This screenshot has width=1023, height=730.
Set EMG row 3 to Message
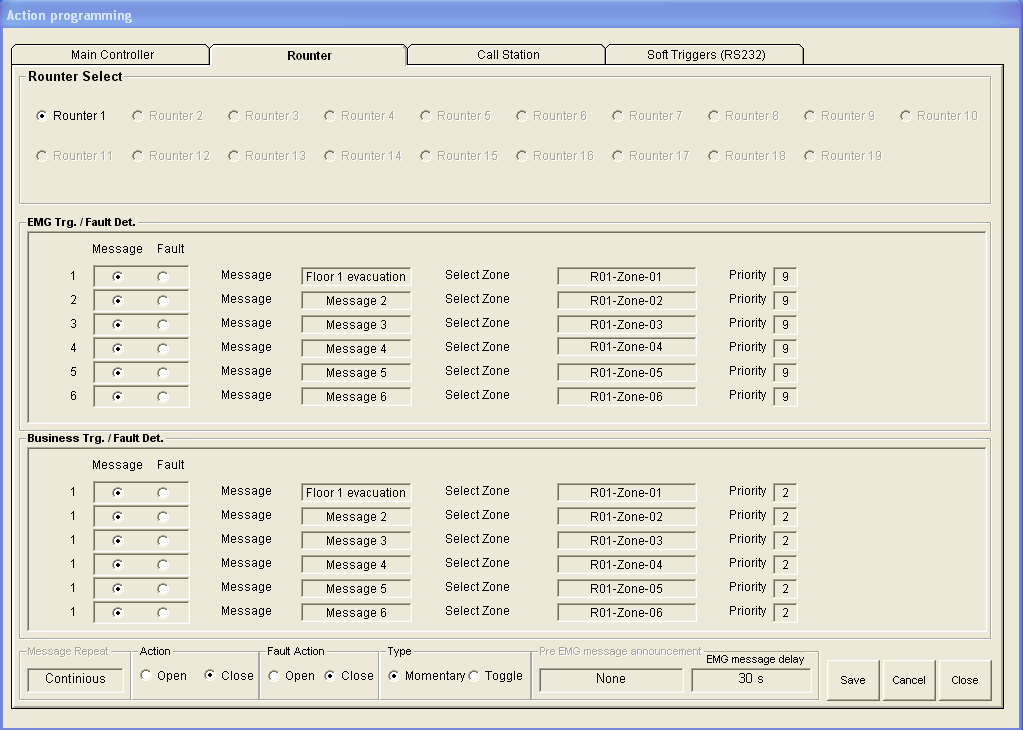[x=117, y=324]
